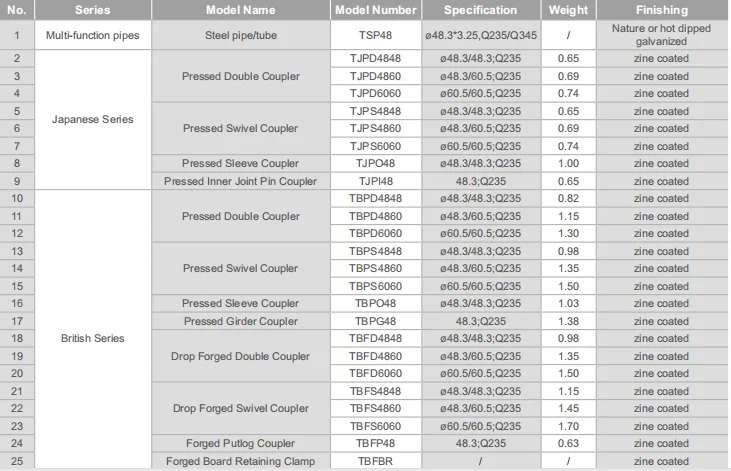Click the Steel pipe/tube model name
Screen dimensions: 731x471
point(240,35)
